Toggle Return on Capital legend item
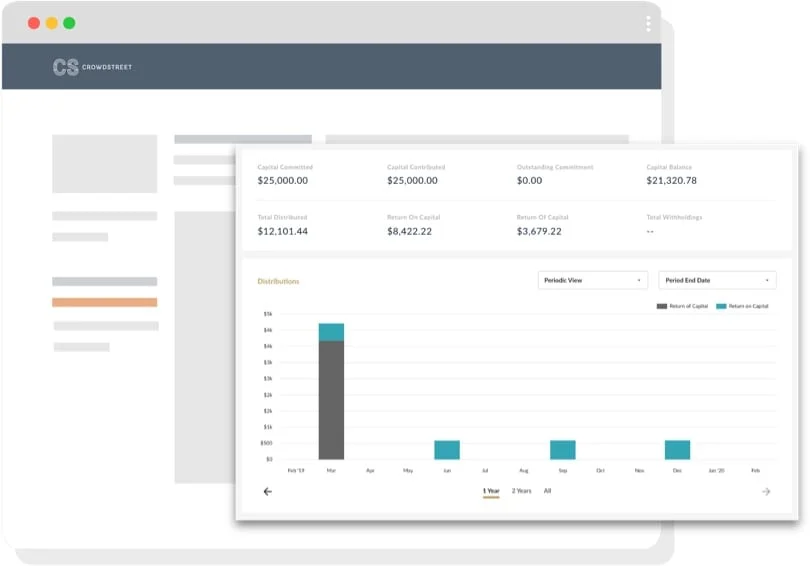 [744, 306]
